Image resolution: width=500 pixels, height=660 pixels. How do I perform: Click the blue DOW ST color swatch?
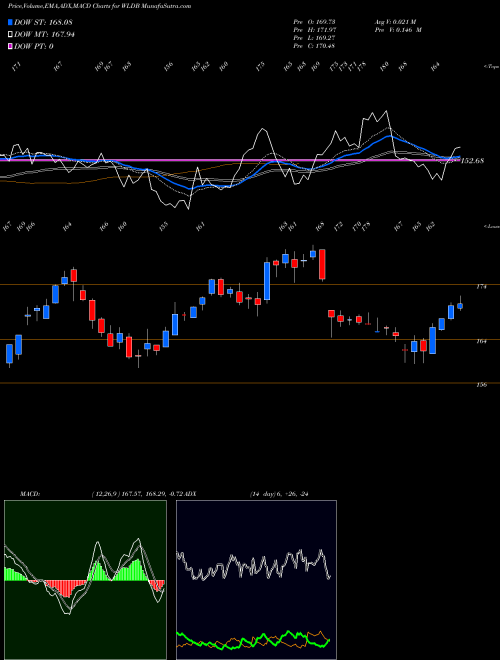10,22
